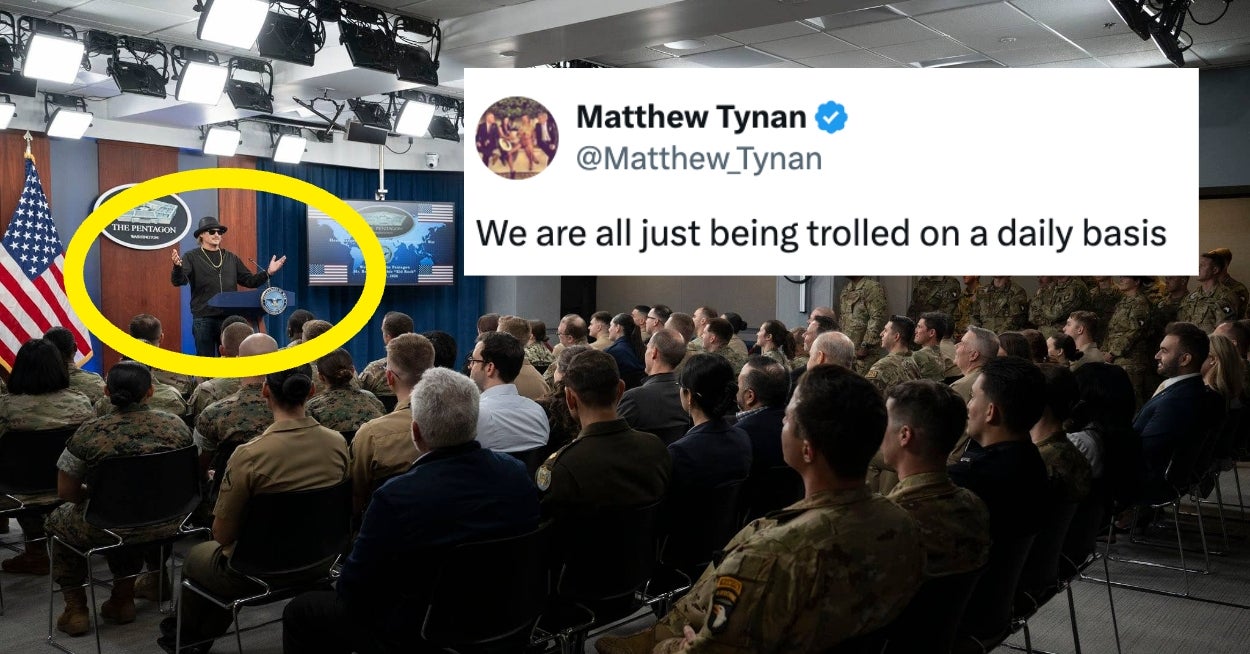Click the lit ceiling light panel at top left

pyautogui.click(x=52, y=57)
